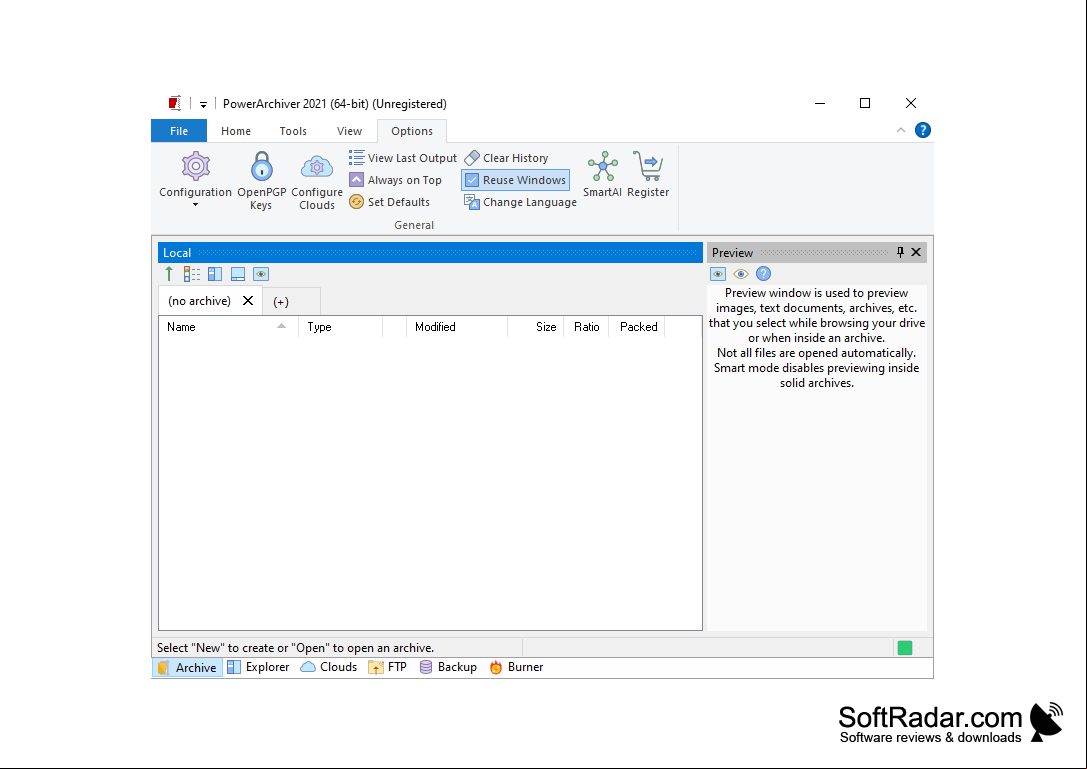Sort the list by Size column
Viewport: 1087px width, 769px height.
(x=536, y=327)
